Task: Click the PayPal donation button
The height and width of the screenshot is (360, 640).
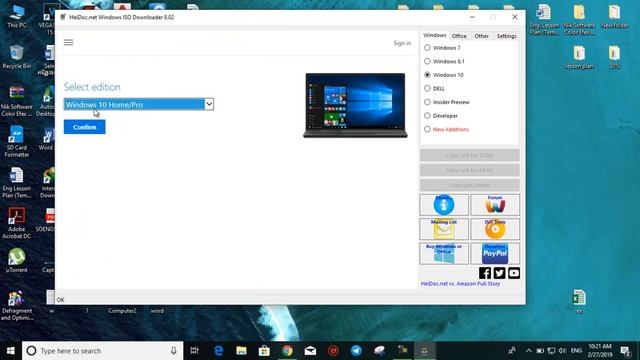Action: pyautogui.click(x=495, y=253)
